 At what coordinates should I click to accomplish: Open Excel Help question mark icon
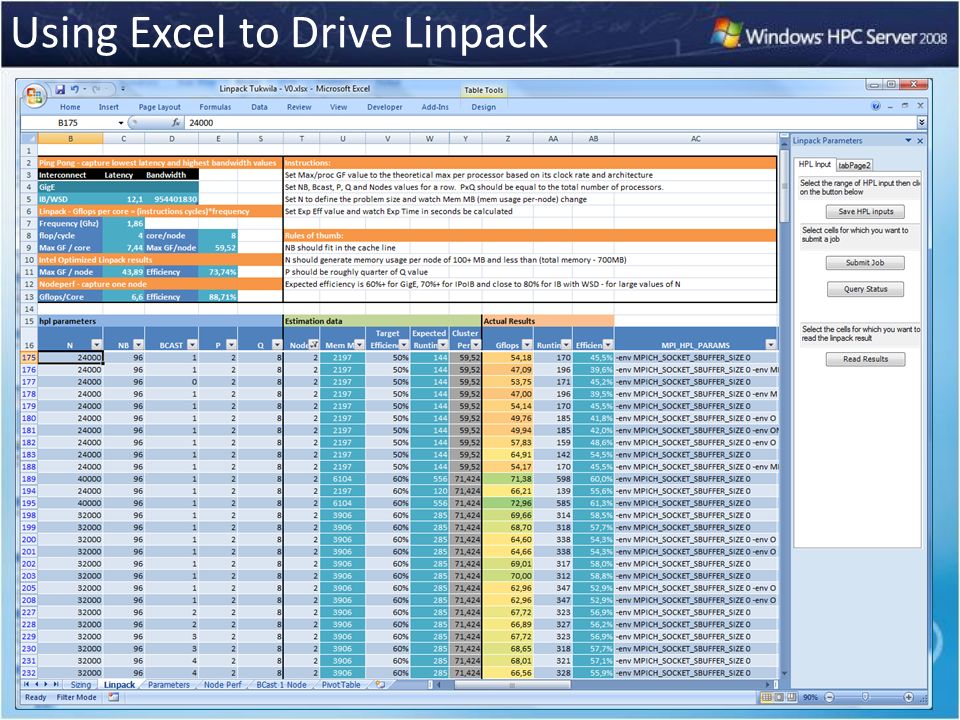click(876, 106)
